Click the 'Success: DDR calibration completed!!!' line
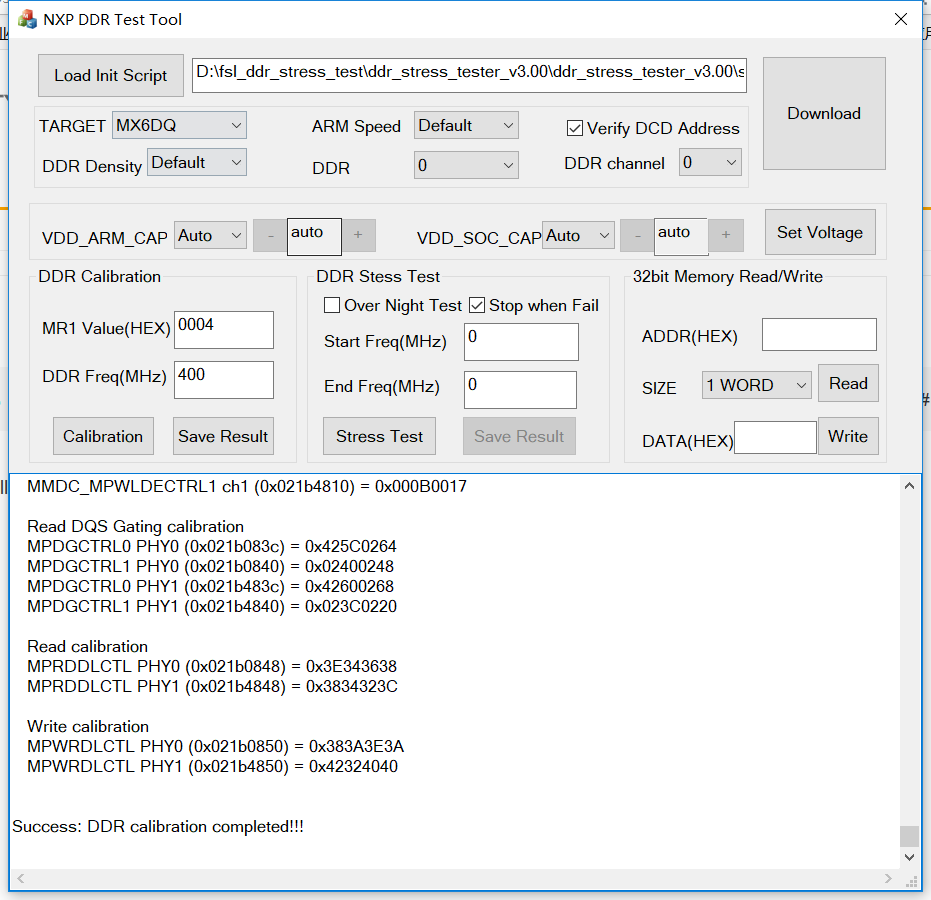This screenshot has width=931, height=900. [x=158, y=826]
